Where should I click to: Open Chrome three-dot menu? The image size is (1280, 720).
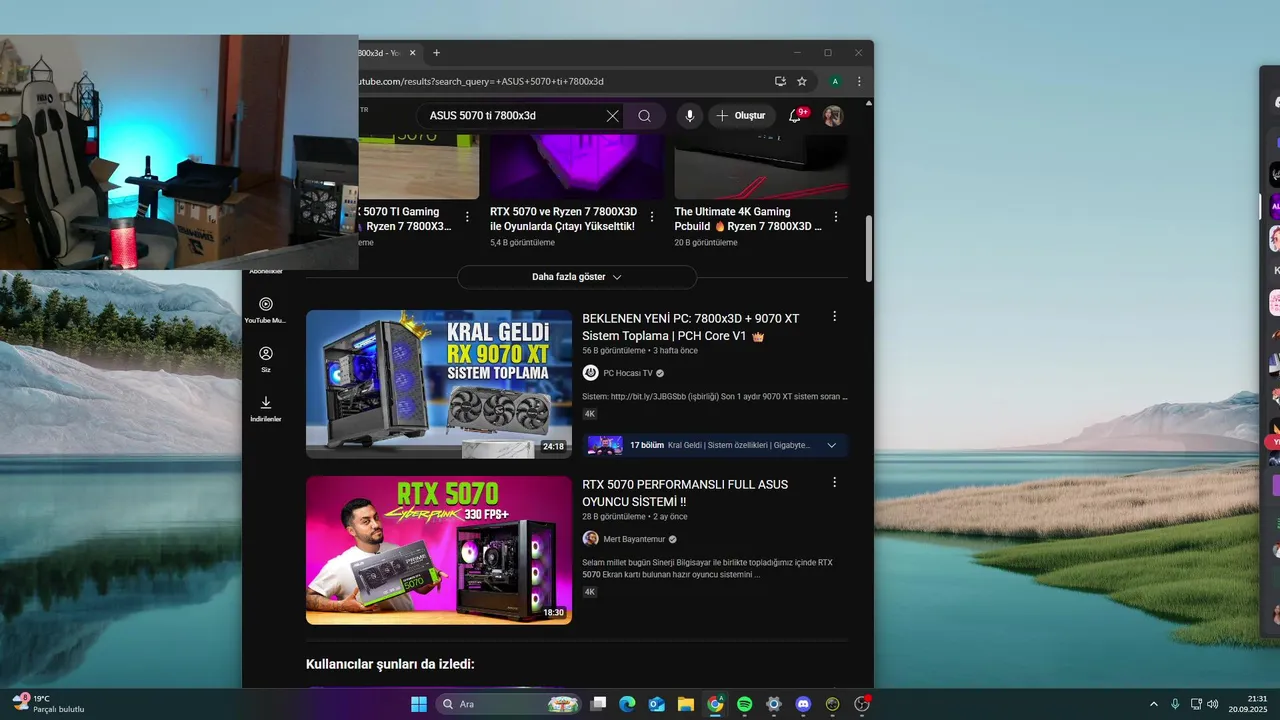click(x=859, y=81)
